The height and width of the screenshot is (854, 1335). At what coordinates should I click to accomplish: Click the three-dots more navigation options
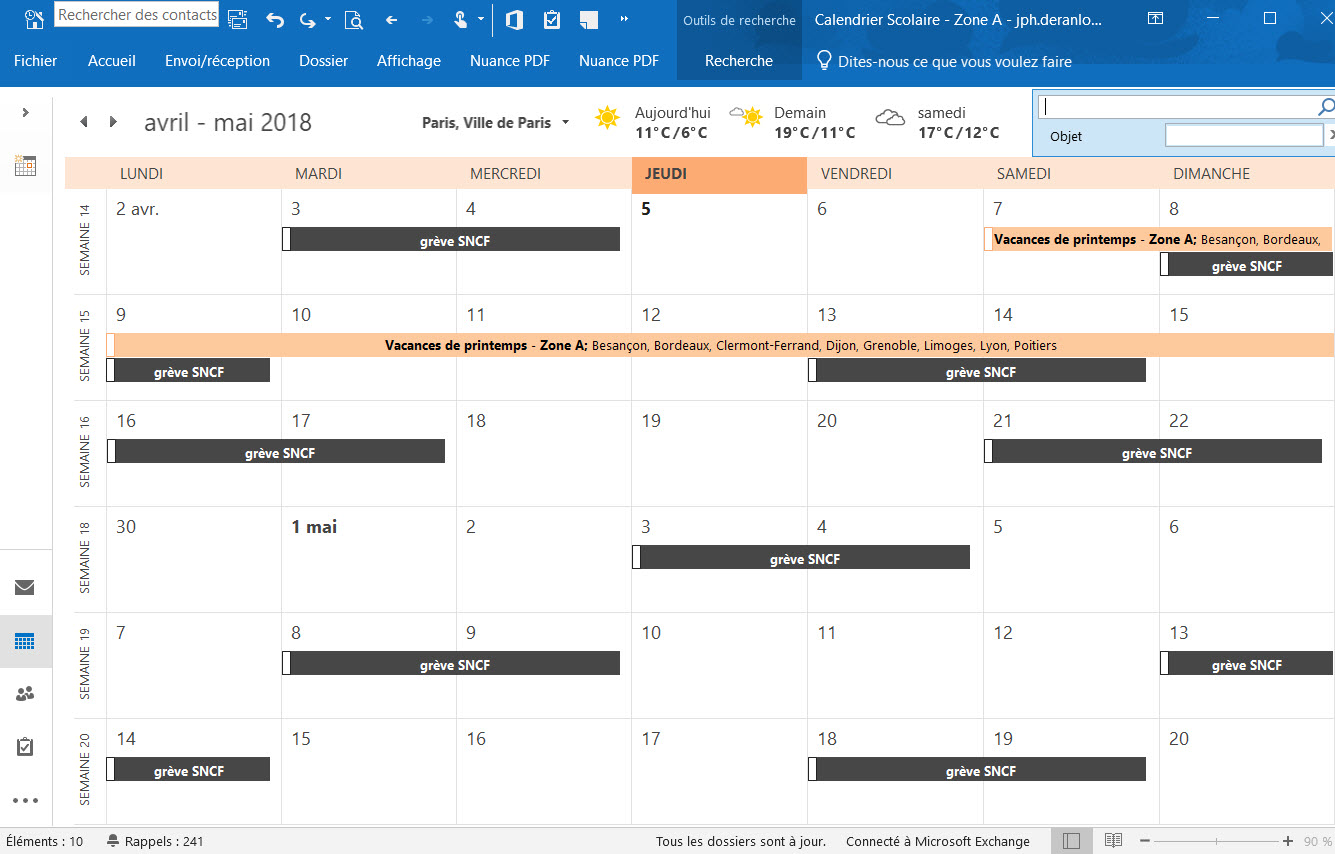click(25, 800)
